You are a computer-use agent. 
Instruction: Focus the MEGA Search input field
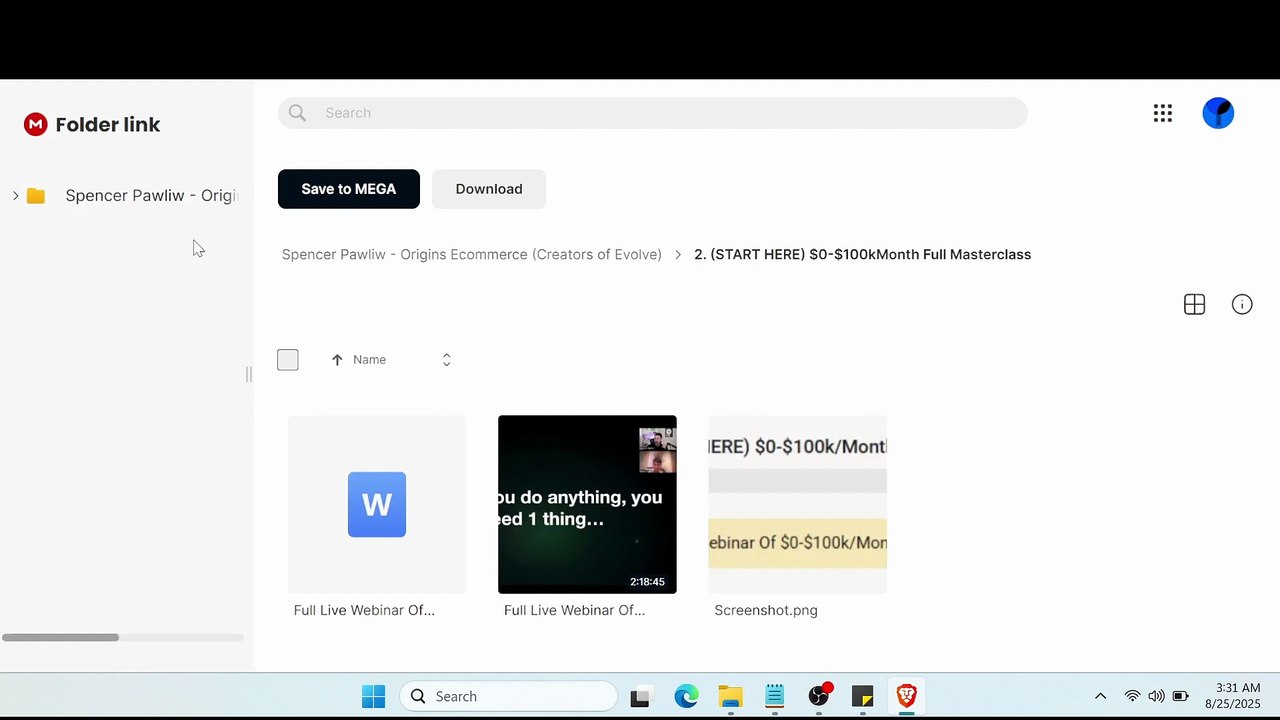(652, 113)
